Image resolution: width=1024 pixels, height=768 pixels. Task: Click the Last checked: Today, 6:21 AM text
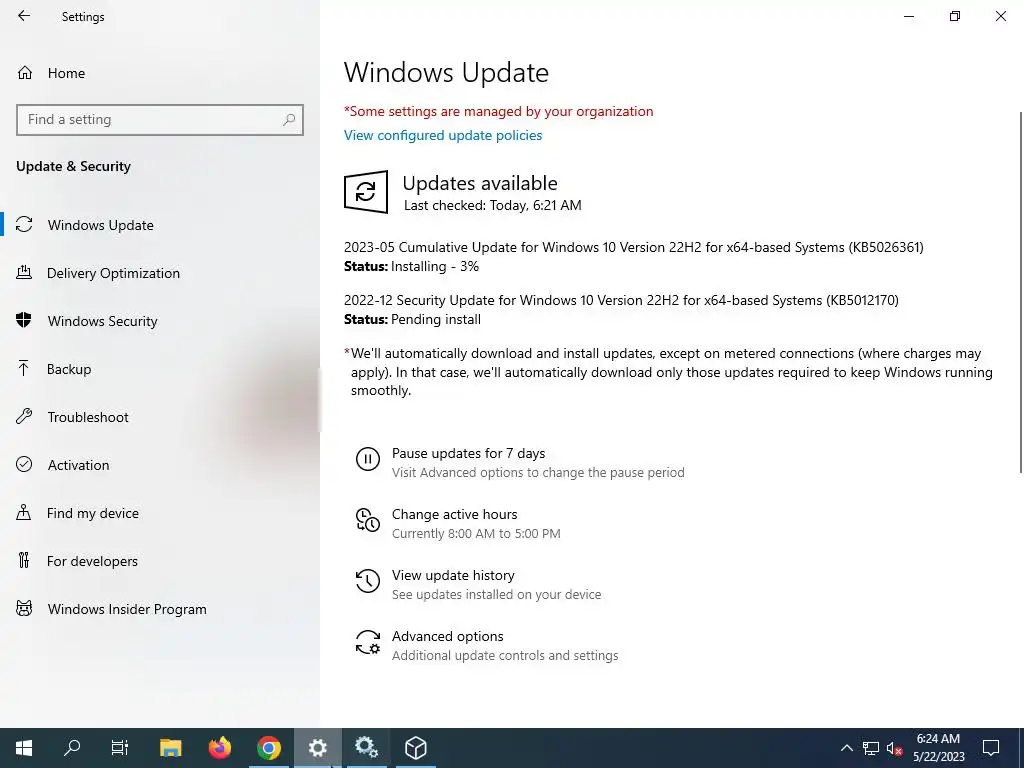(x=492, y=206)
